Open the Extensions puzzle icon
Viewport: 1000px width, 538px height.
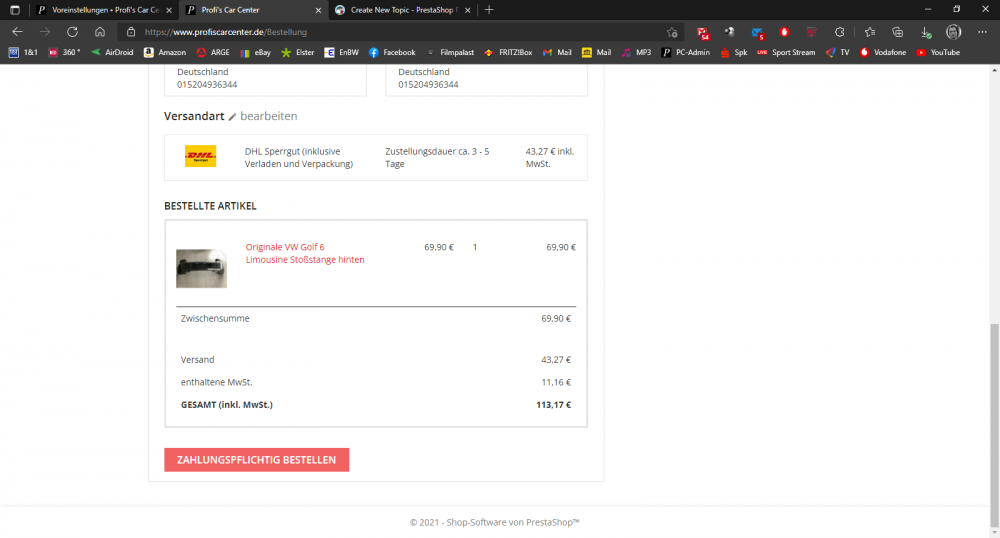[x=839, y=32]
